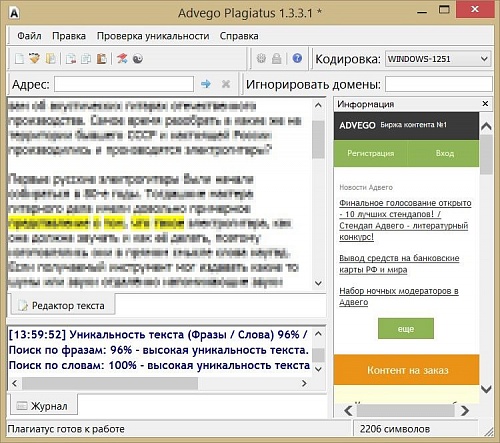Click the yin-yang deep check icon
The height and width of the screenshot is (443, 500).
click(138, 59)
